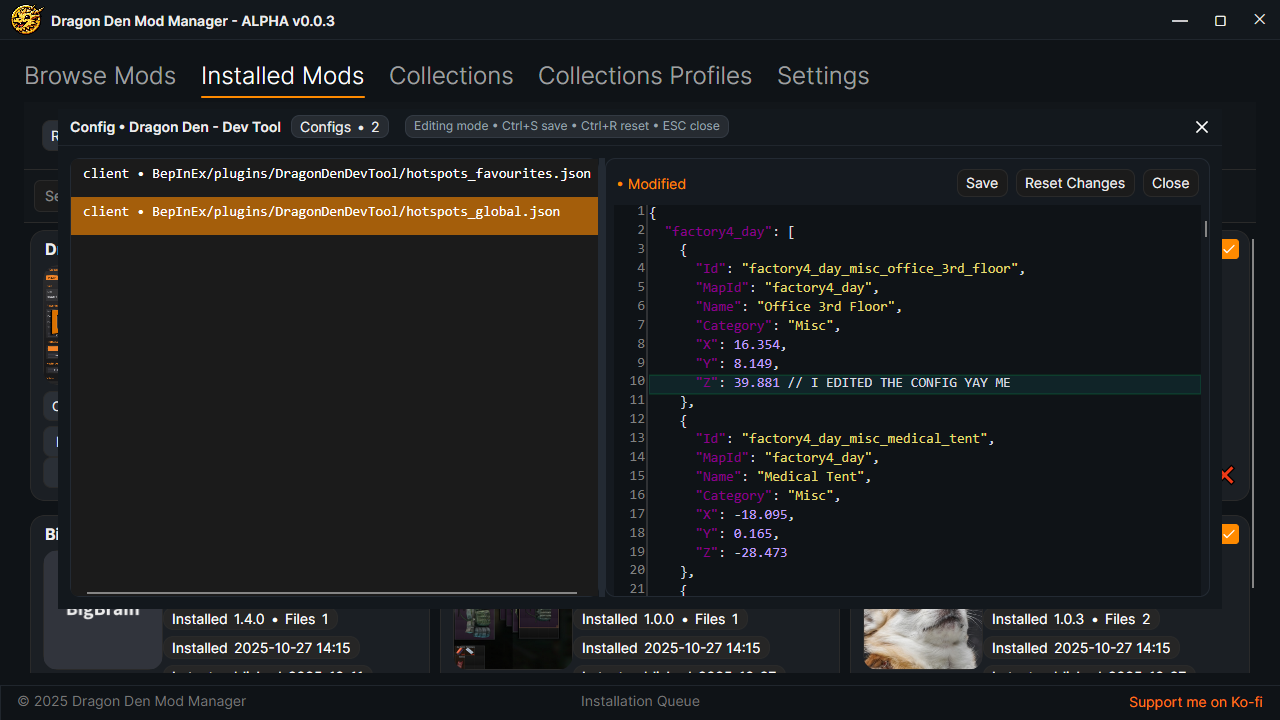Open the Installed Mods tab
The width and height of the screenshot is (1280, 720).
click(282, 76)
